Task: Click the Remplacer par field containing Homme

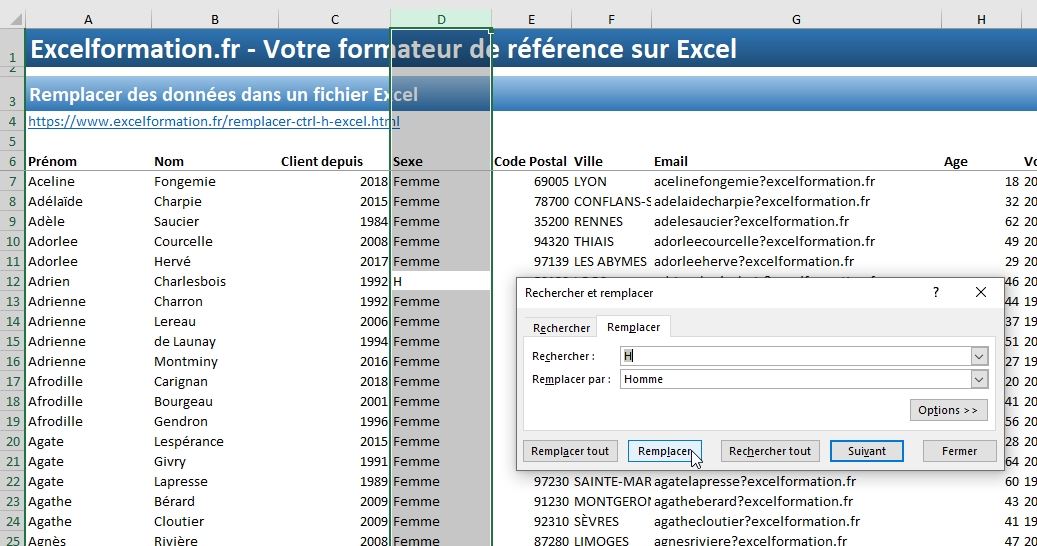Action: click(x=795, y=379)
